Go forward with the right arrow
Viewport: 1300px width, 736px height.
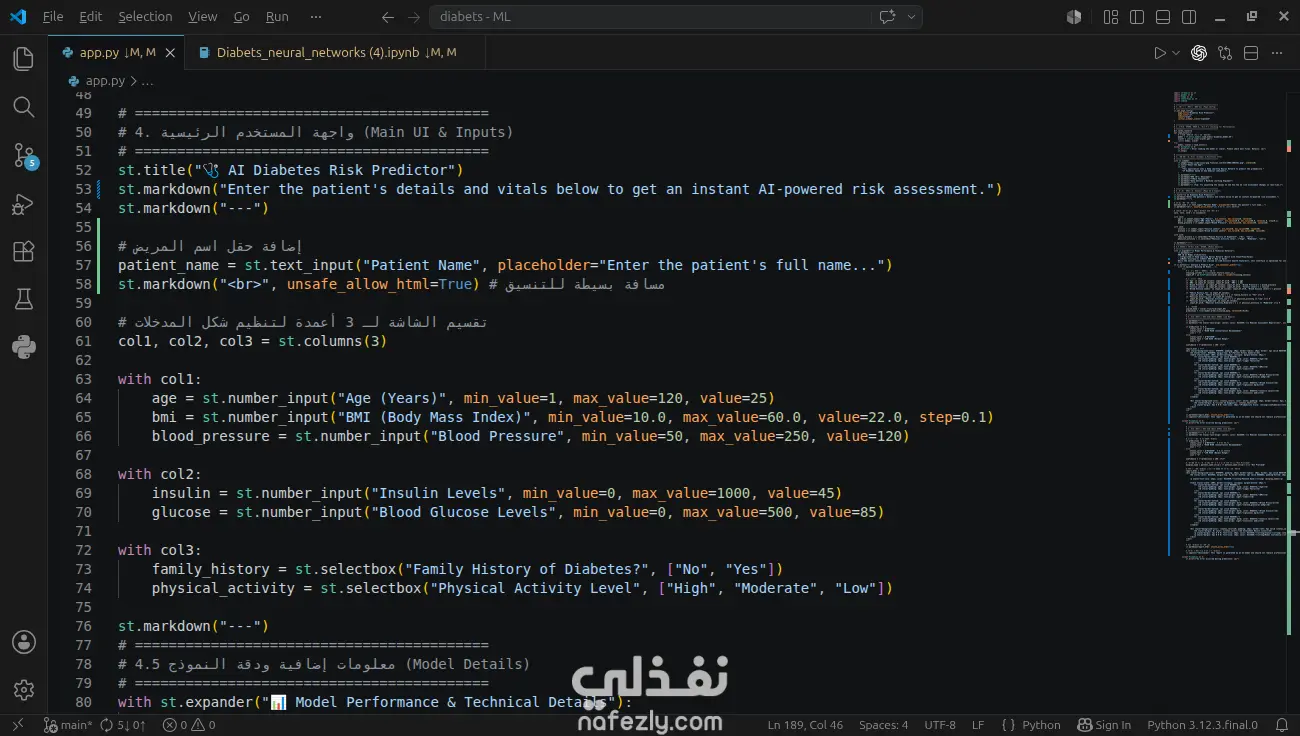click(414, 17)
